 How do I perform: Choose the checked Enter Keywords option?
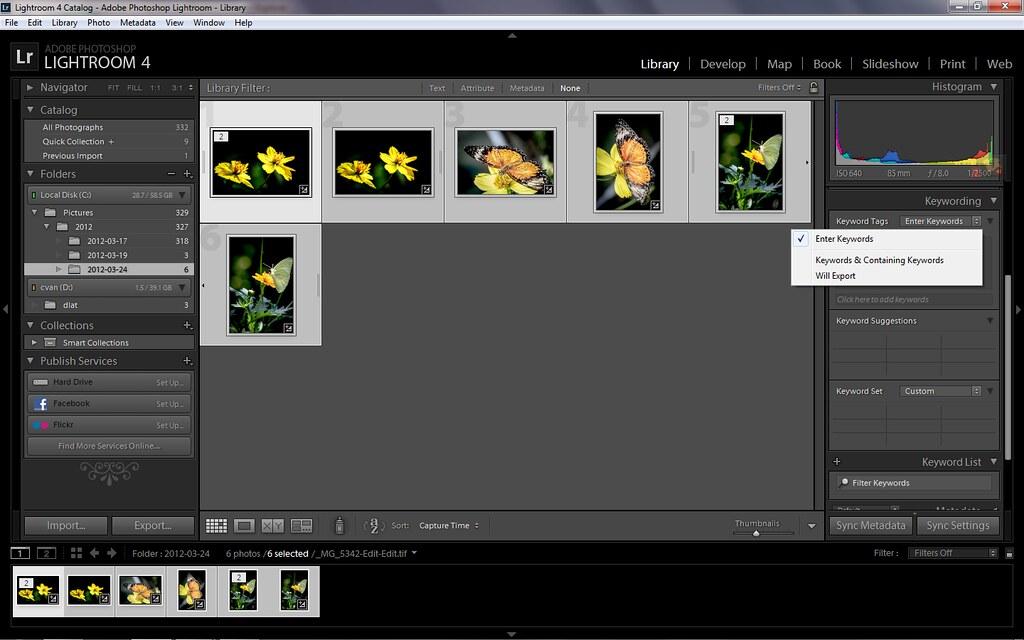coord(844,239)
